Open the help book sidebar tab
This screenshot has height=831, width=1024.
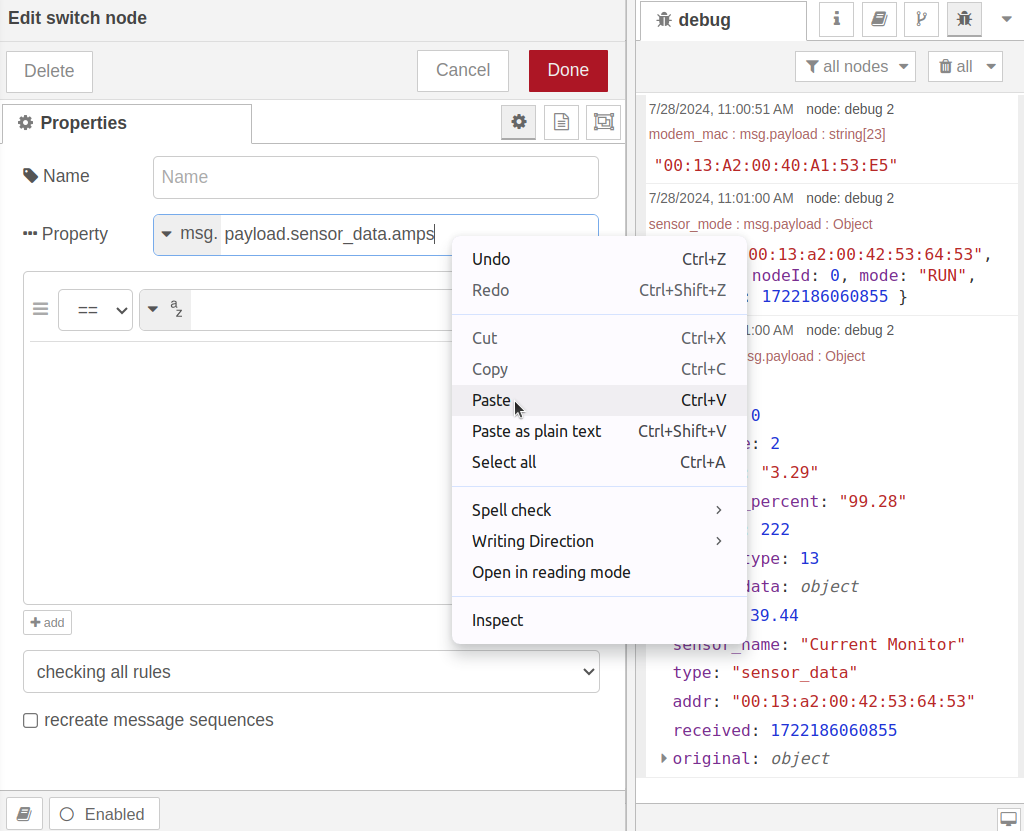(x=879, y=19)
